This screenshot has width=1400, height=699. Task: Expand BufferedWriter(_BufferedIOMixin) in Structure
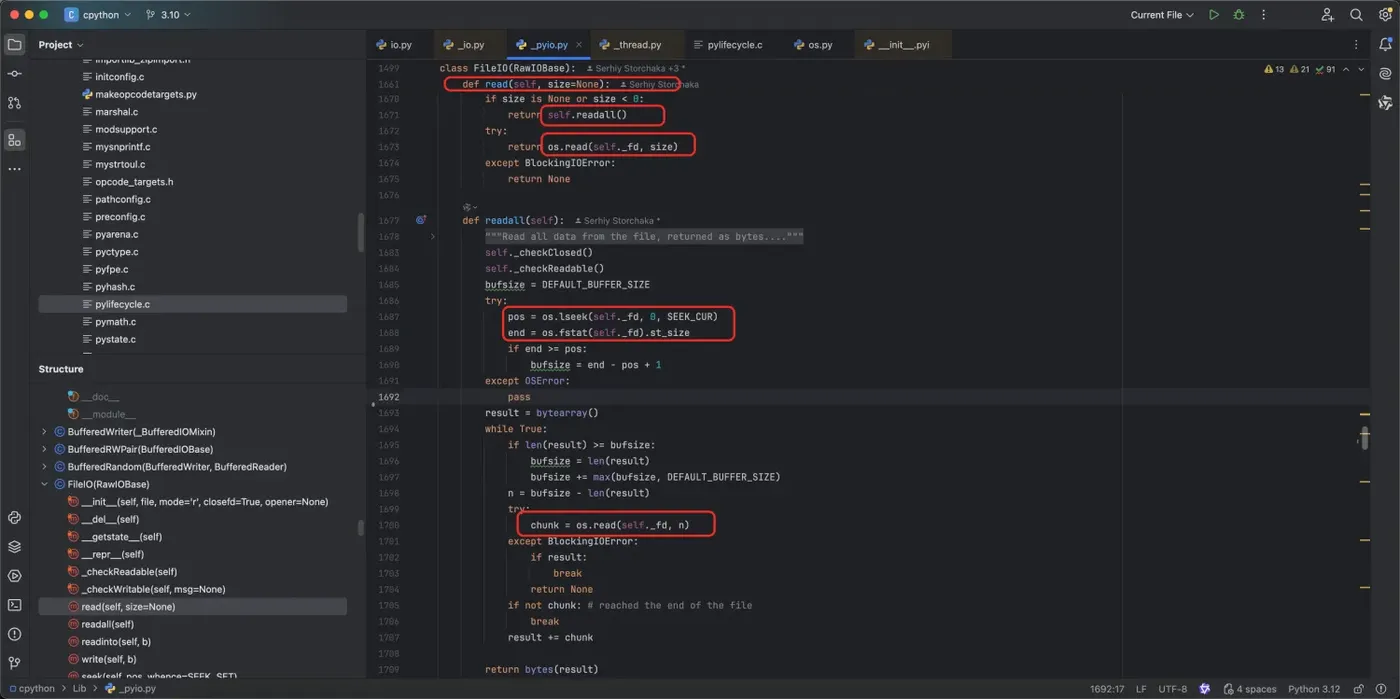click(44, 432)
